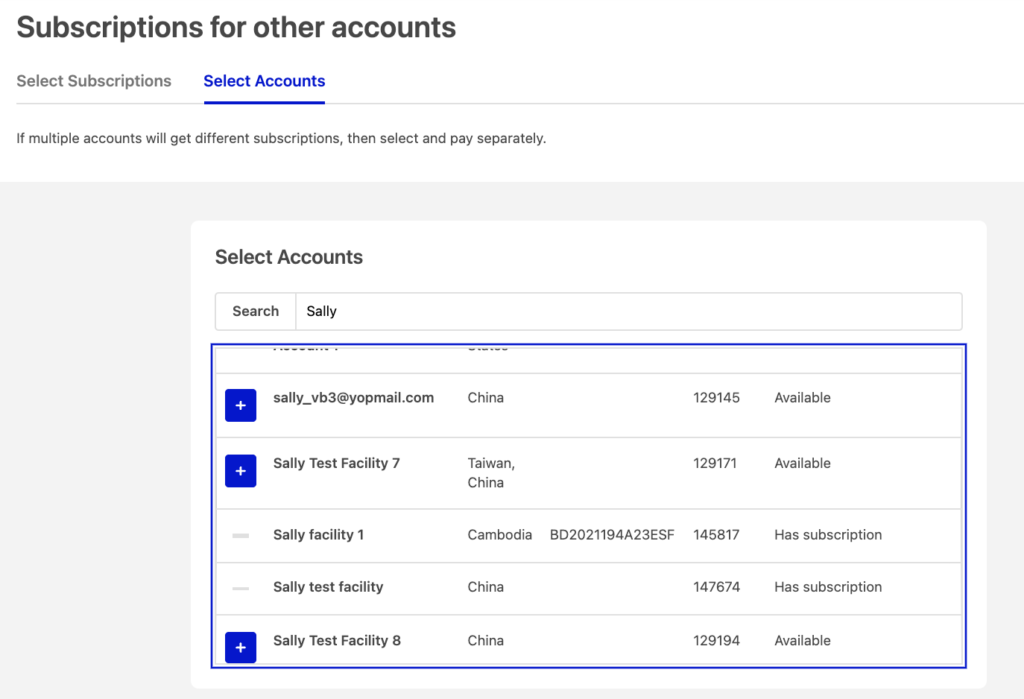This screenshot has width=1024, height=699.
Task: Add Sally Test Facility 7 with plus icon
Action: click(x=240, y=470)
